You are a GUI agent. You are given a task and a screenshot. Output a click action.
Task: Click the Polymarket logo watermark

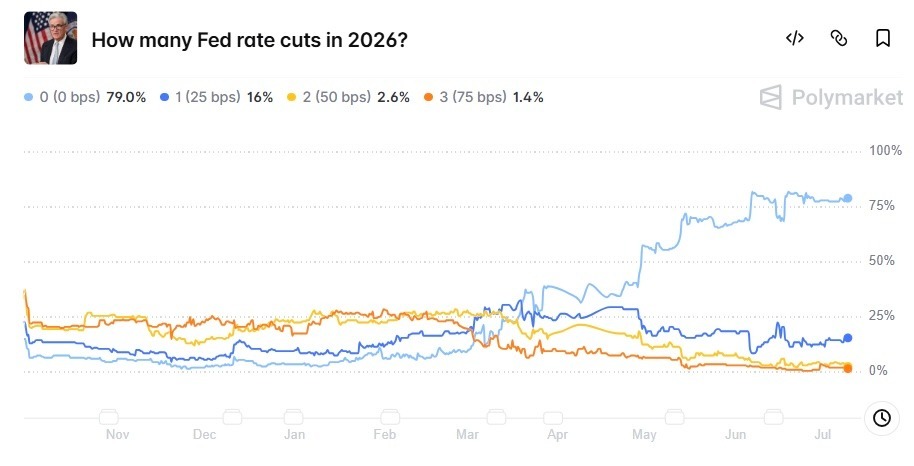pyautogui.click(x=832, y=97)
